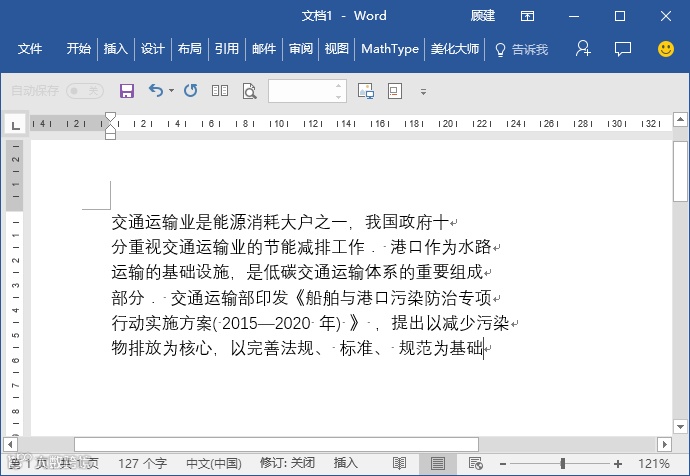Image resolution: width=690 pixels, height=476 pixels.
Task: Open the 设计 tab
Action: click(x=152, y=49)
